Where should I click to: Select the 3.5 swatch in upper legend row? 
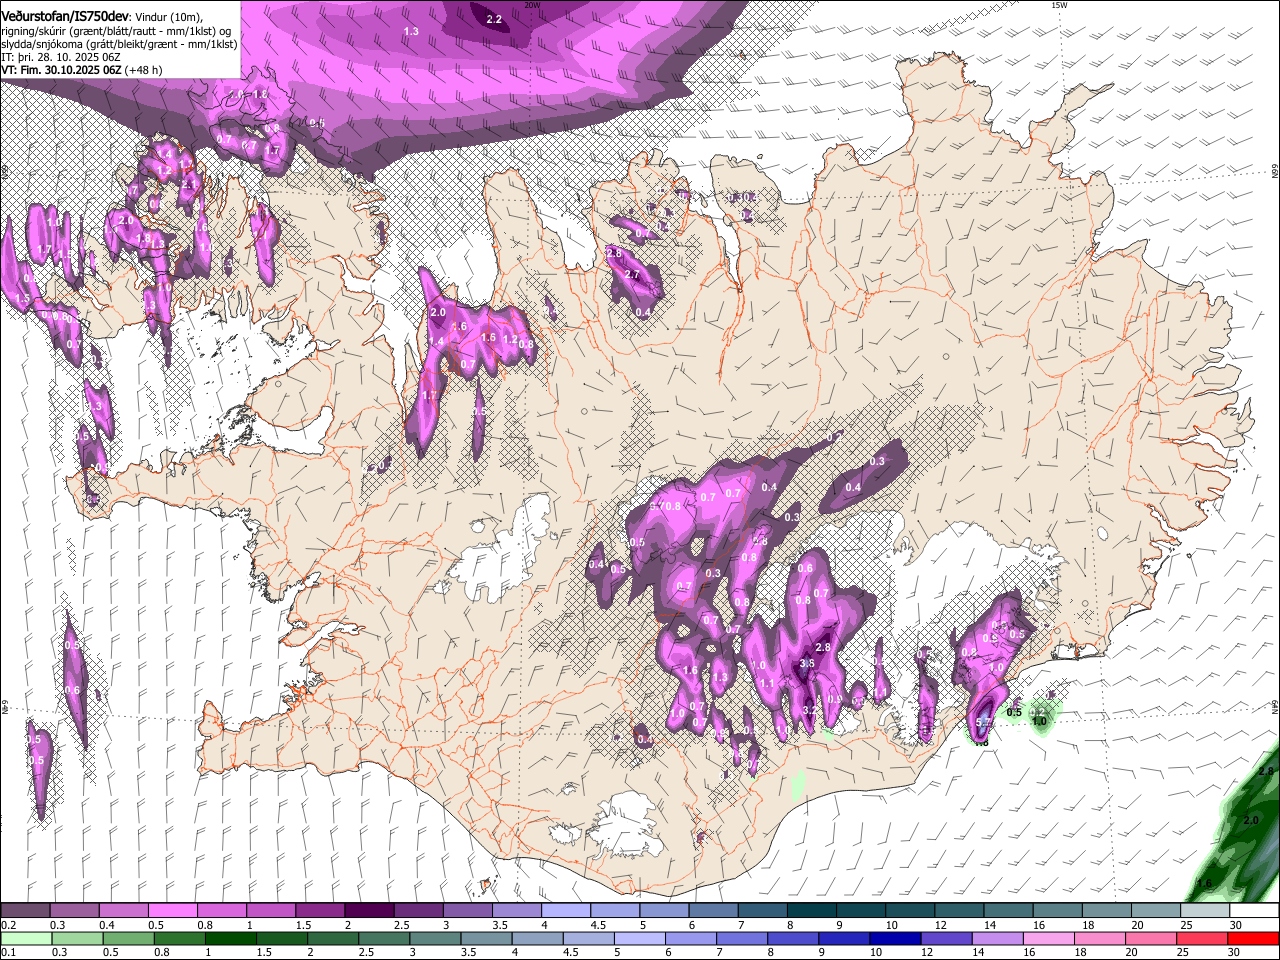click(x=517, y=911)
